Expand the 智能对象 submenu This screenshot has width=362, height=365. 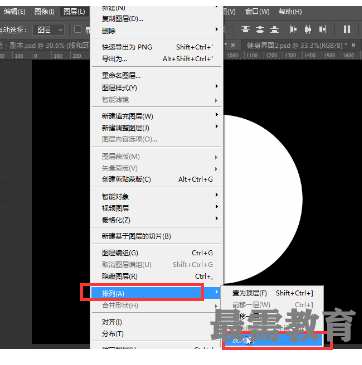(157, 197)
